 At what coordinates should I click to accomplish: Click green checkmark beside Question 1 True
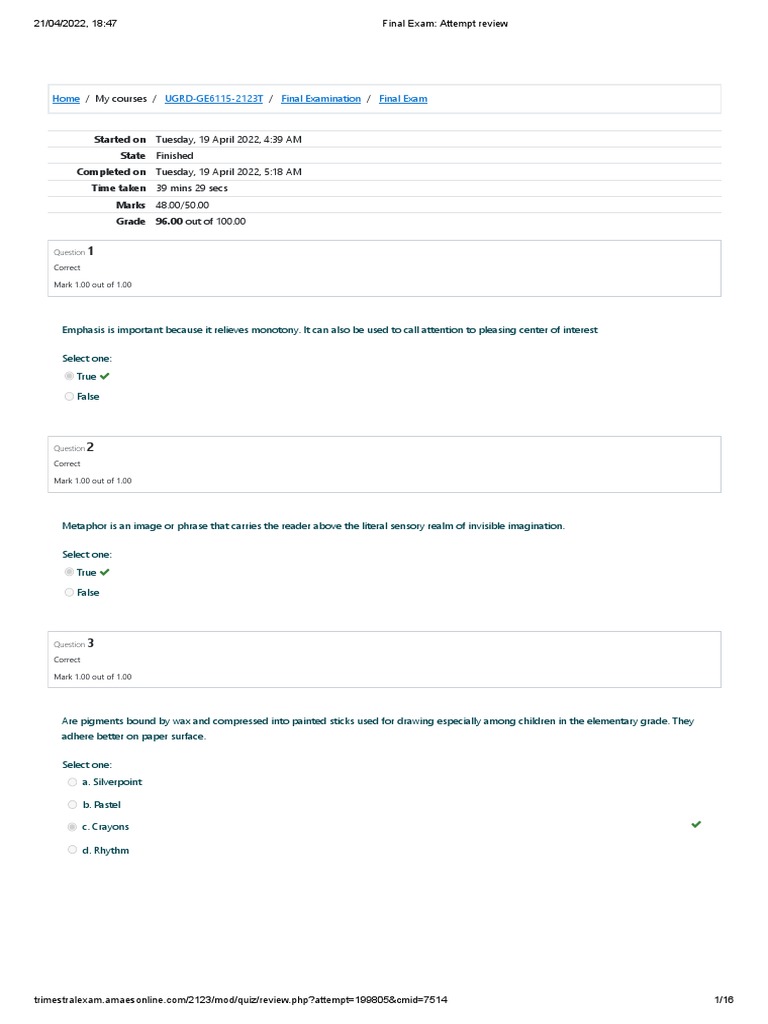point(105,377)
